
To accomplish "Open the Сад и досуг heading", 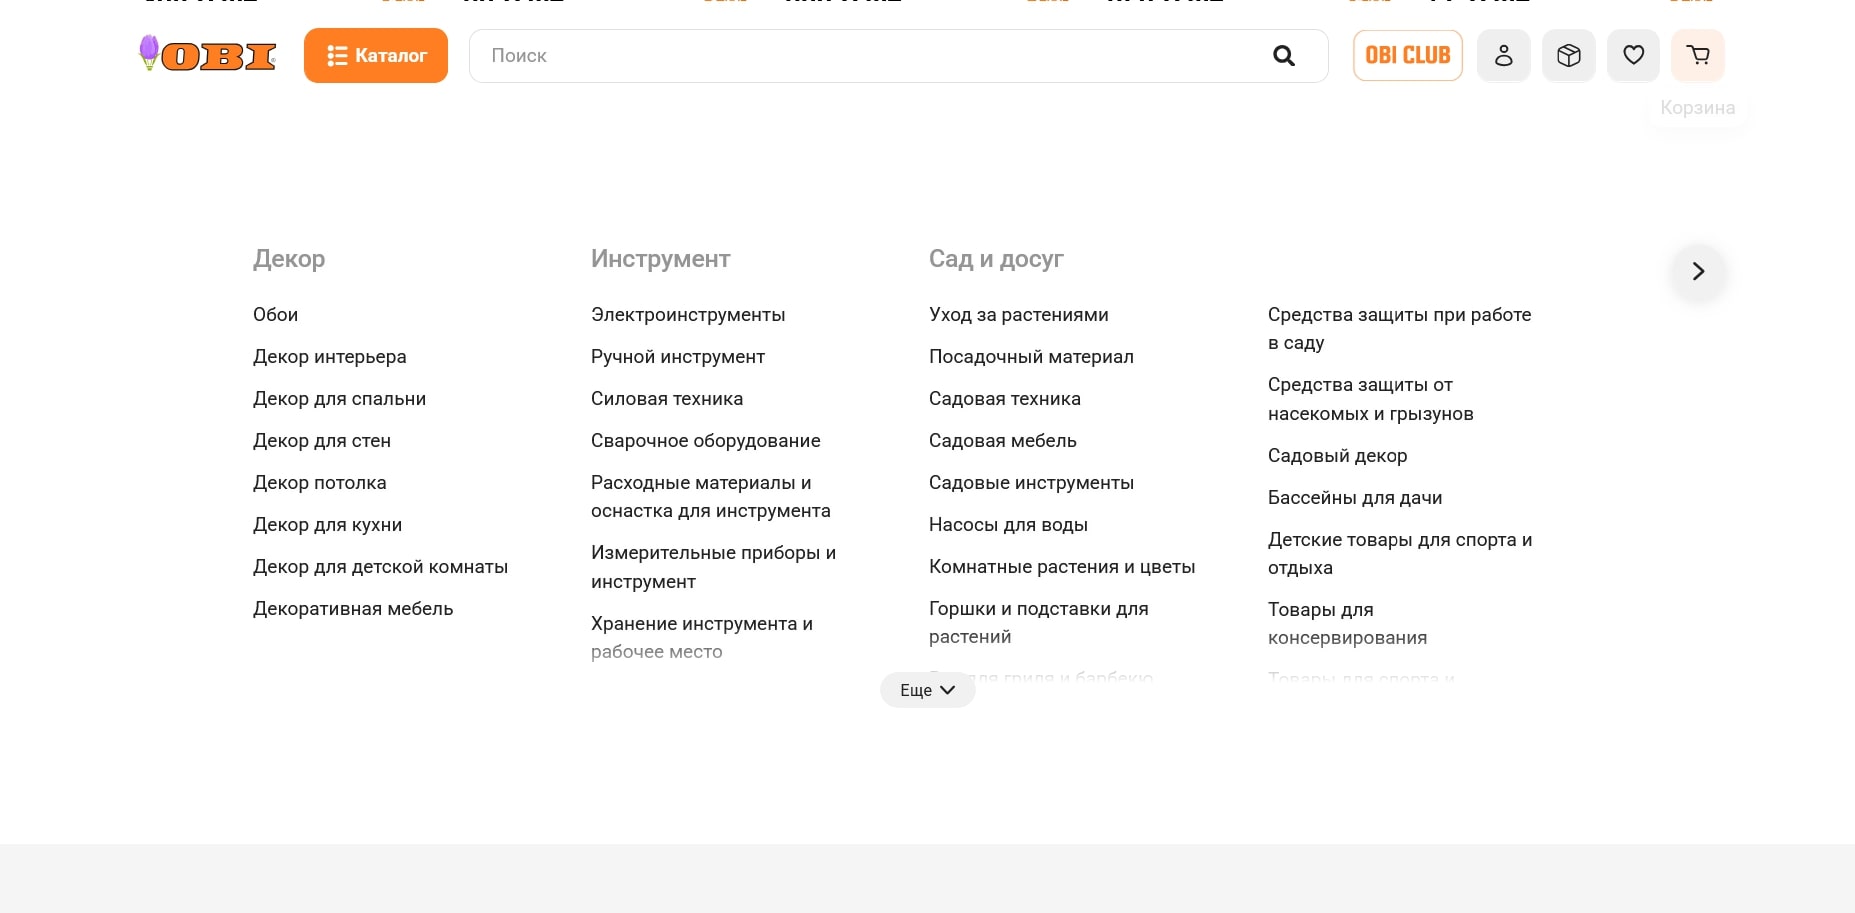I will click(x=996, y=259).
